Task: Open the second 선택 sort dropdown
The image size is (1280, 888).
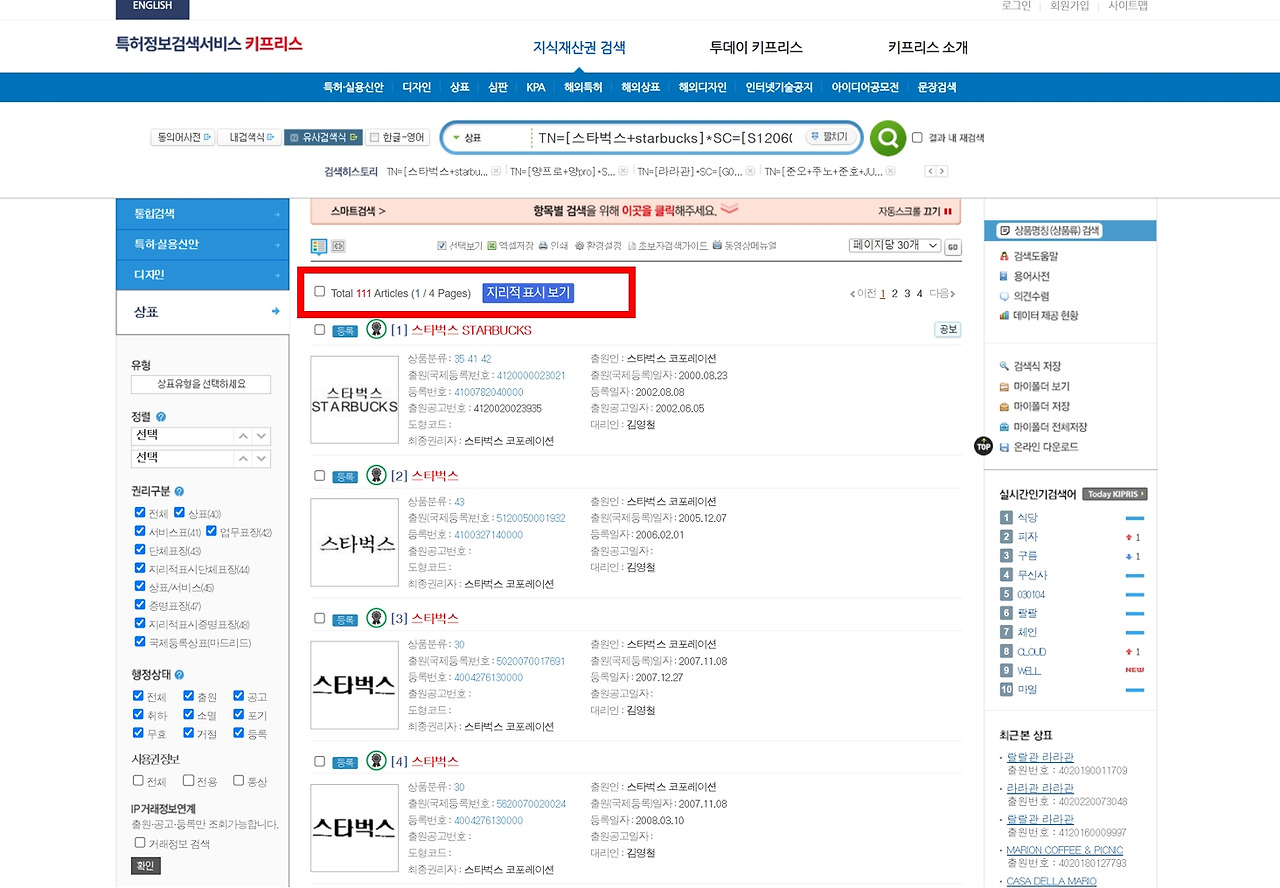Action: click(201, 458)
